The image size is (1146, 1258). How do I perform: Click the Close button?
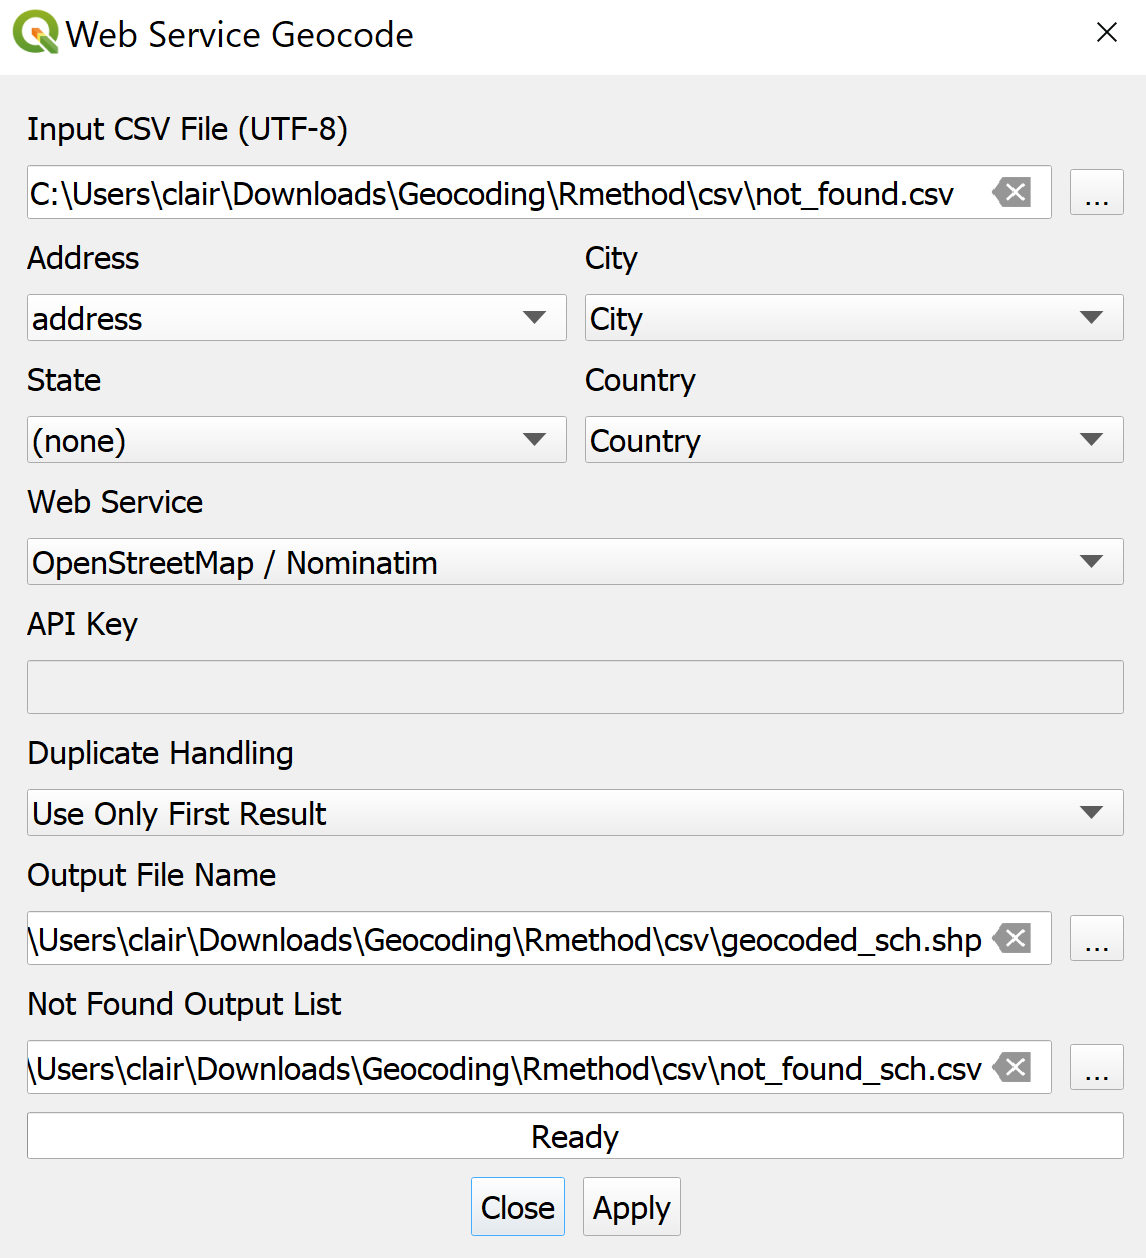[x=517, y=1207]
